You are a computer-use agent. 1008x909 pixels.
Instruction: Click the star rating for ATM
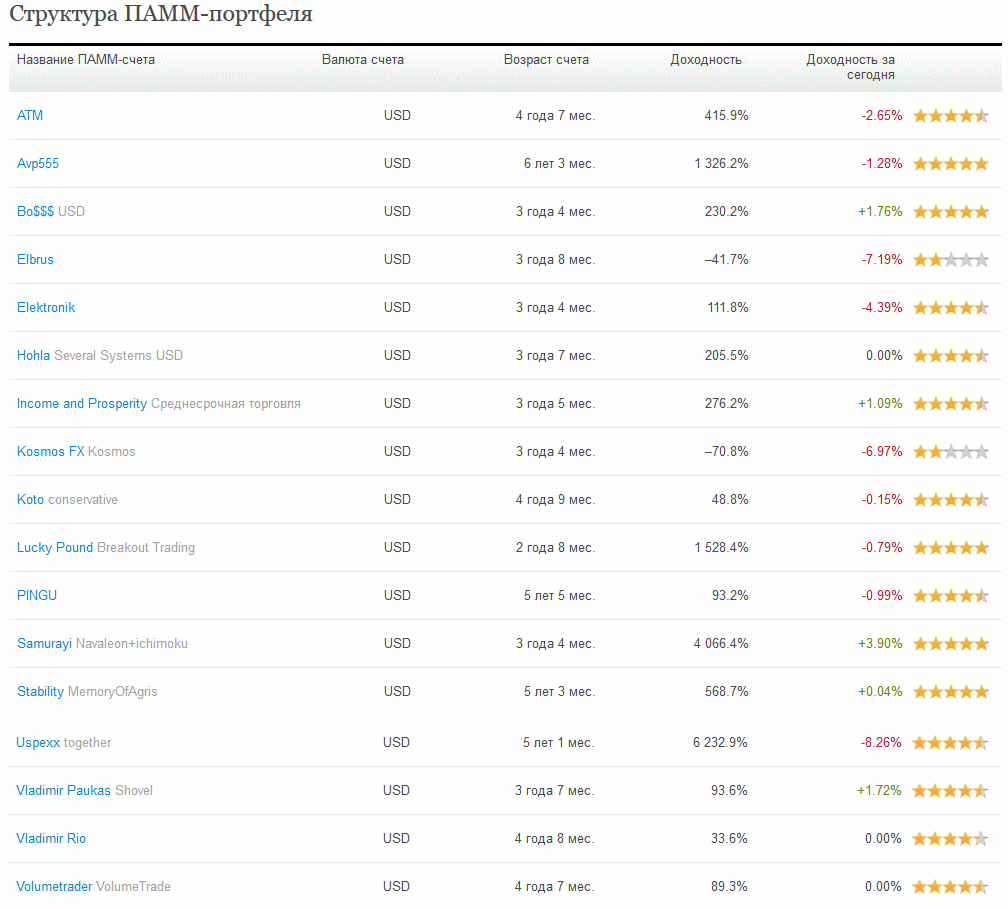click(x=950, y=116)
